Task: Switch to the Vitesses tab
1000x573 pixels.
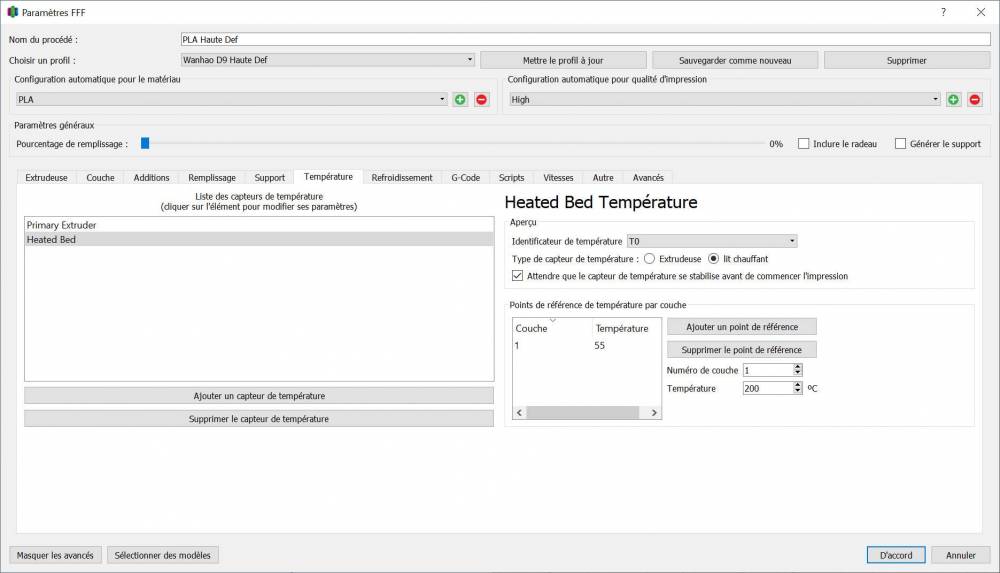Action: pos(558,177)
